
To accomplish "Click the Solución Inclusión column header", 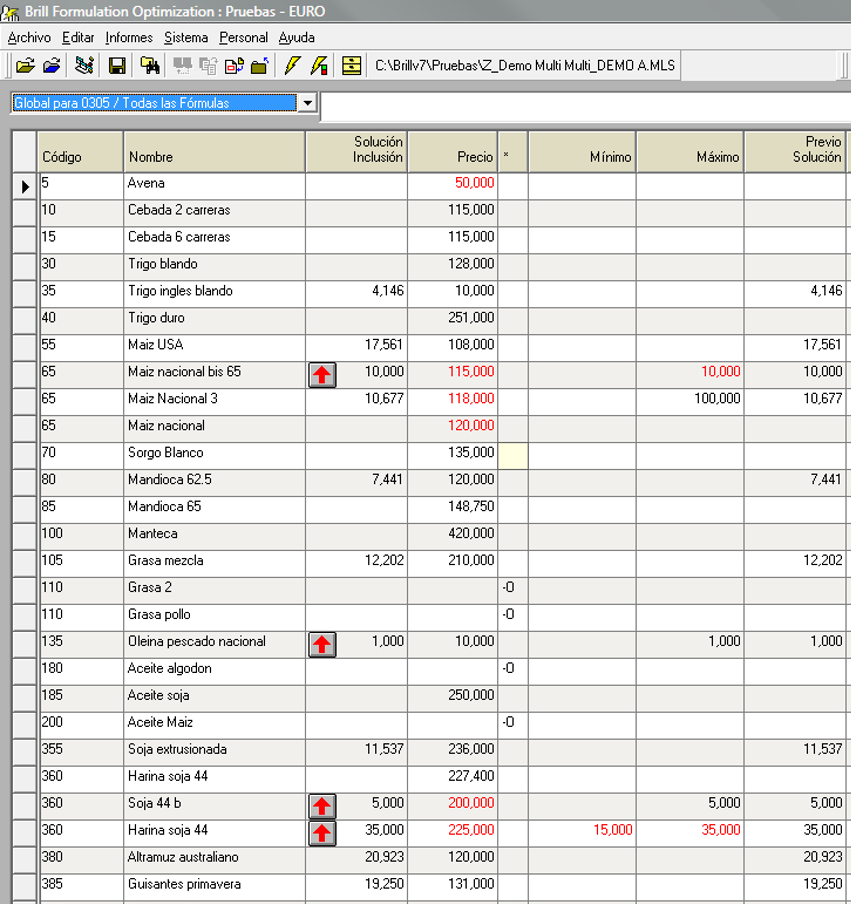I will coord(357,152).
